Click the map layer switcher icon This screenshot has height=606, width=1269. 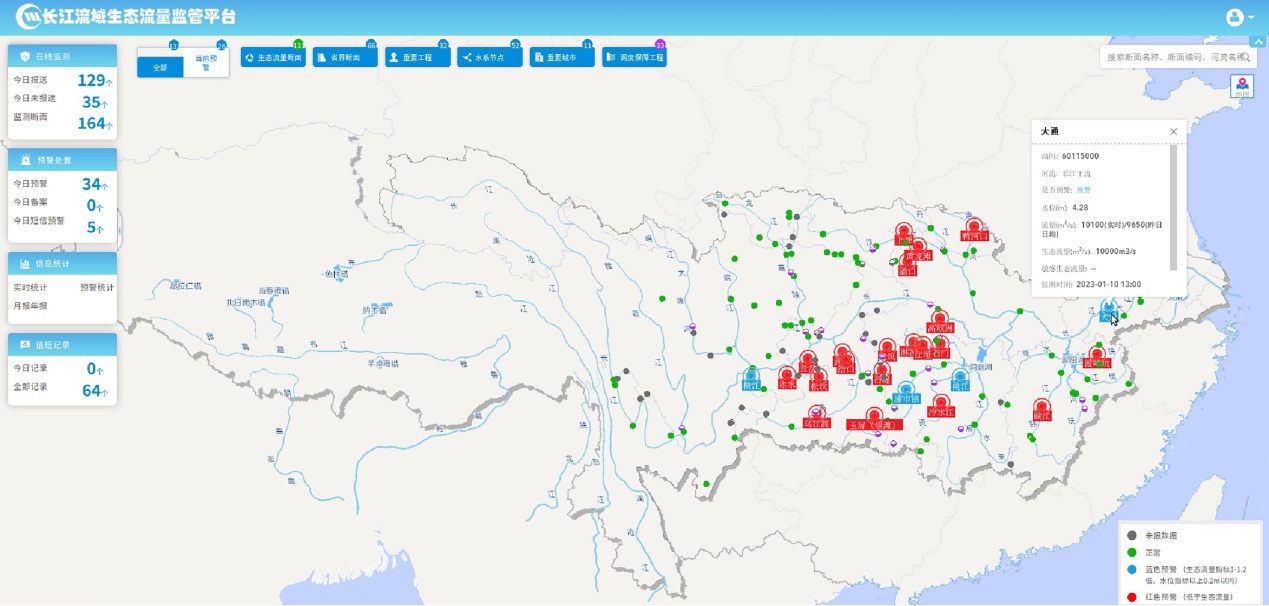[1242, 85]
